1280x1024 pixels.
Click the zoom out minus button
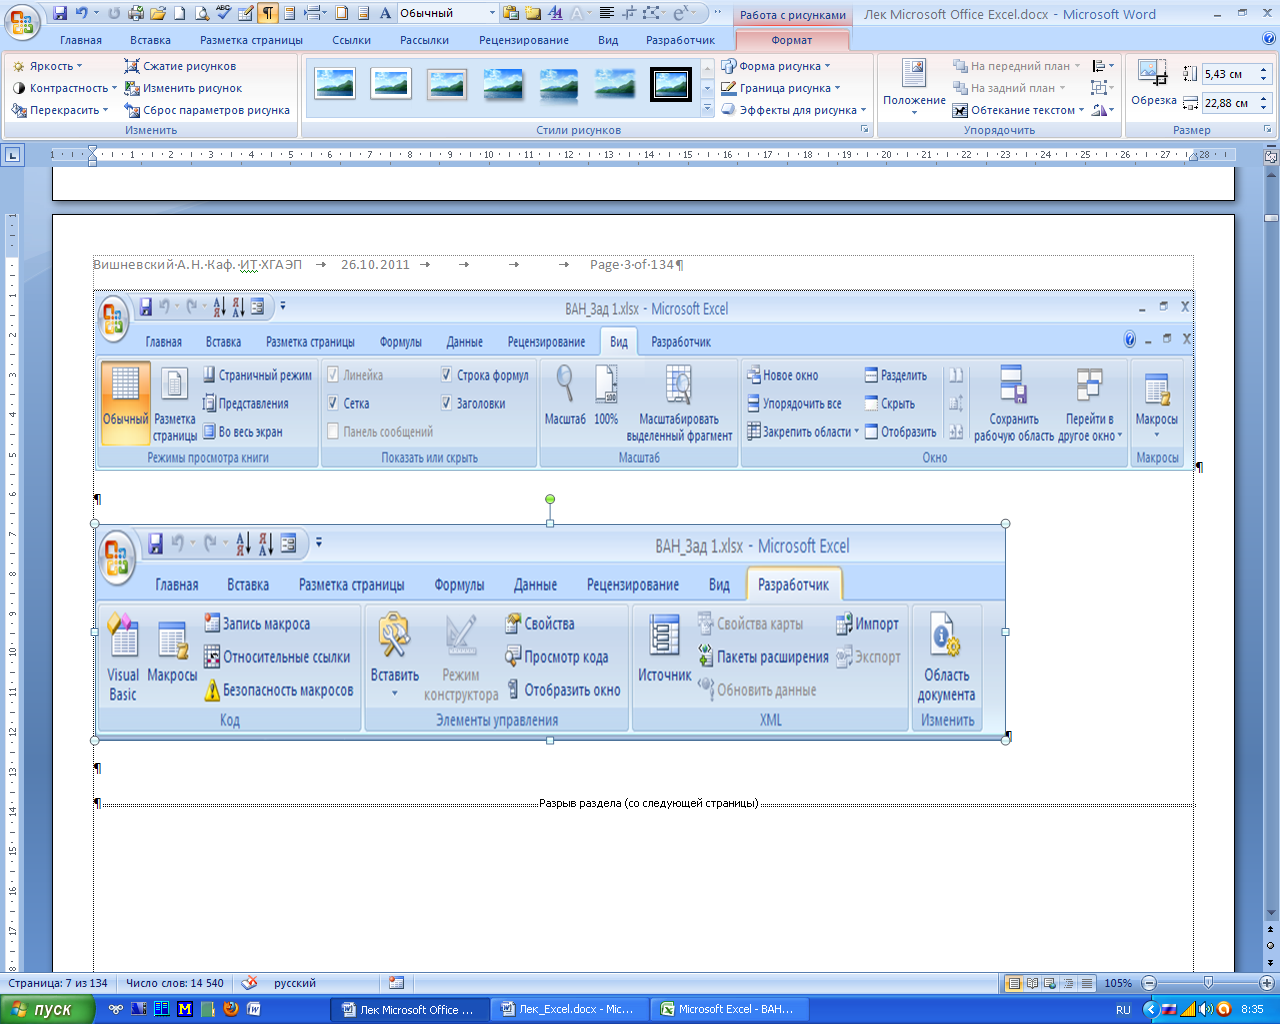click(1149, 983)
